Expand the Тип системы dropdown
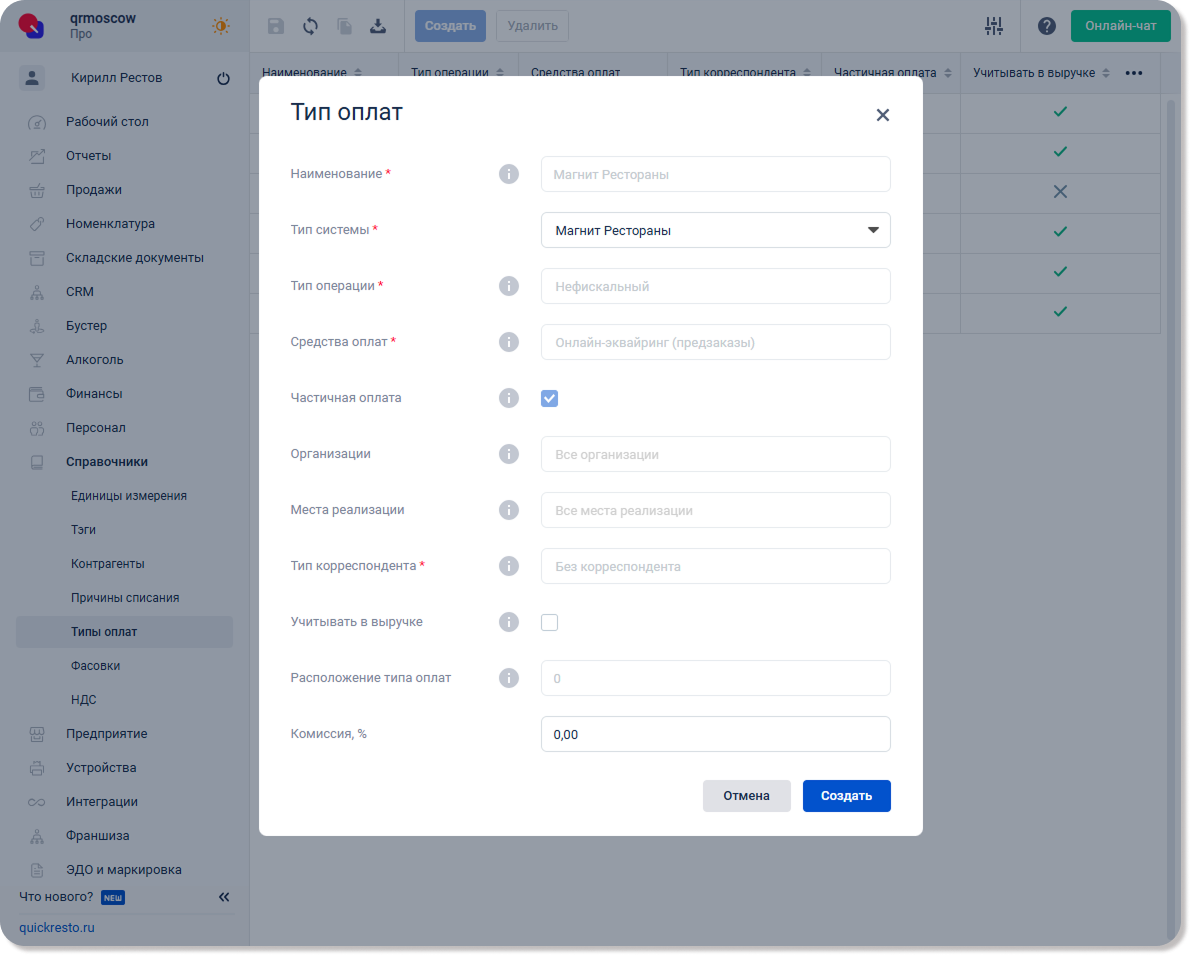This screenshot has height=955, width=1190. pos(715,230)
